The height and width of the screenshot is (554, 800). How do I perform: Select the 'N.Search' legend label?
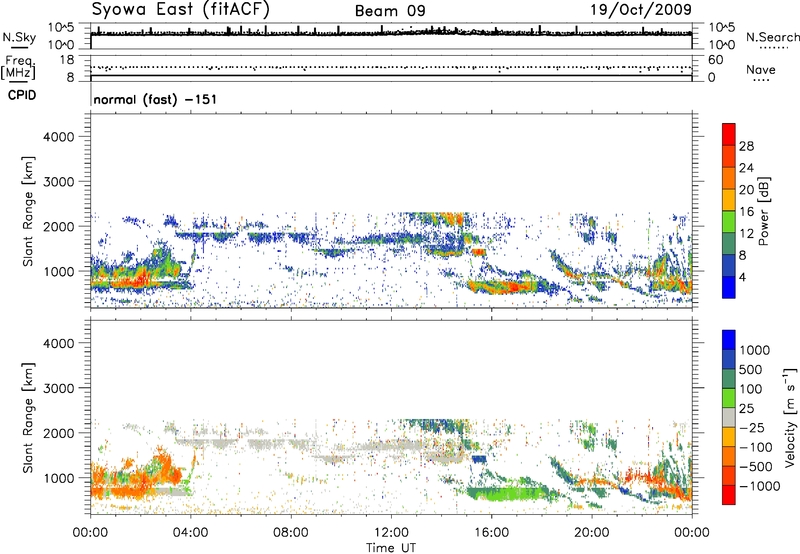coord(773,37)
